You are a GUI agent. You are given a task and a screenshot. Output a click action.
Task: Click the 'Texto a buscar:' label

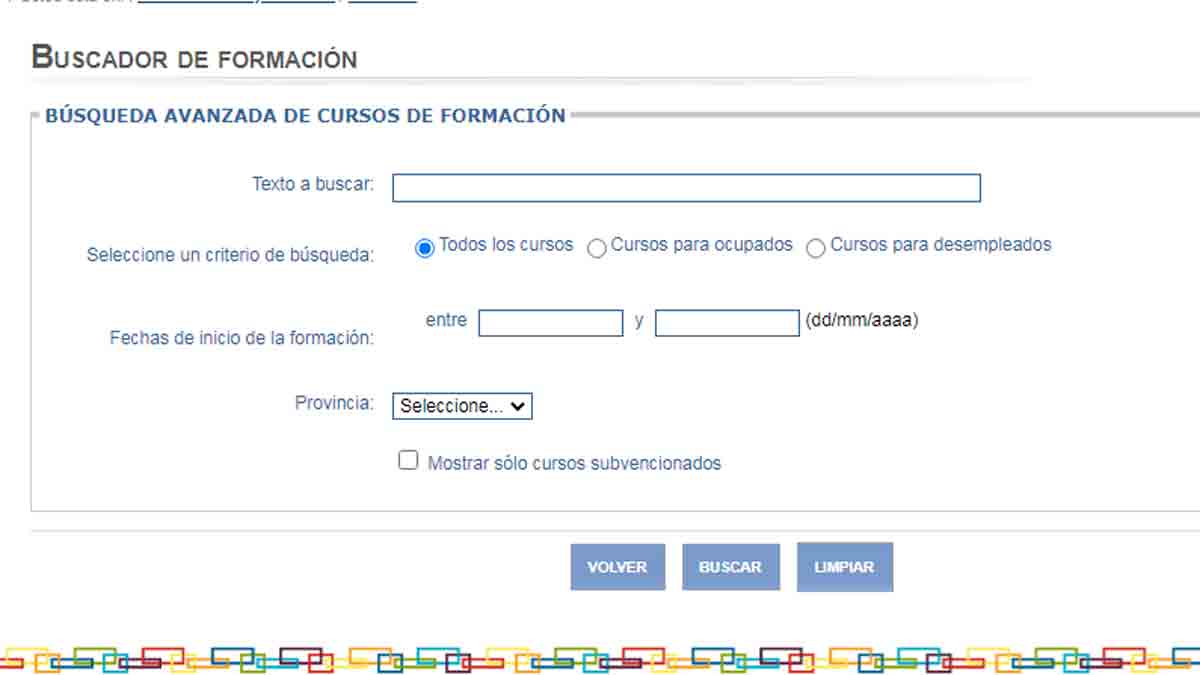tap(312, 185)
